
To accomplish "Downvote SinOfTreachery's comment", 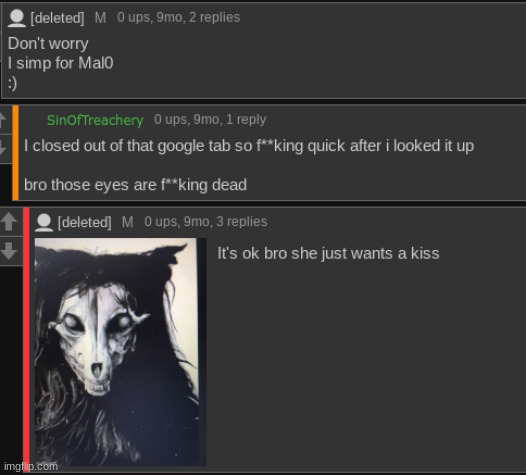I will pyautogui.click(x=3, y=147).
